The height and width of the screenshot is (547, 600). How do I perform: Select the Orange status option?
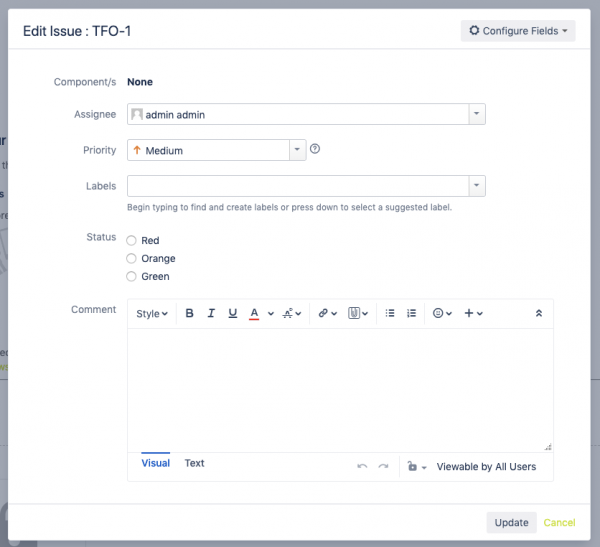[x=132, y=259]
